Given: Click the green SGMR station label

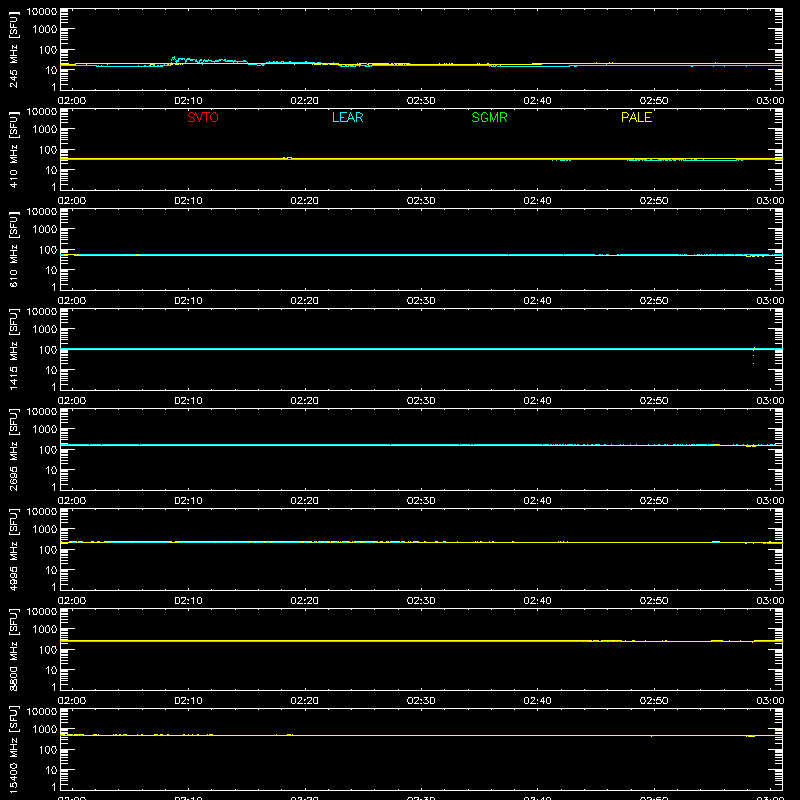Looking at the screenshot, I should click(x=489, y=117).
